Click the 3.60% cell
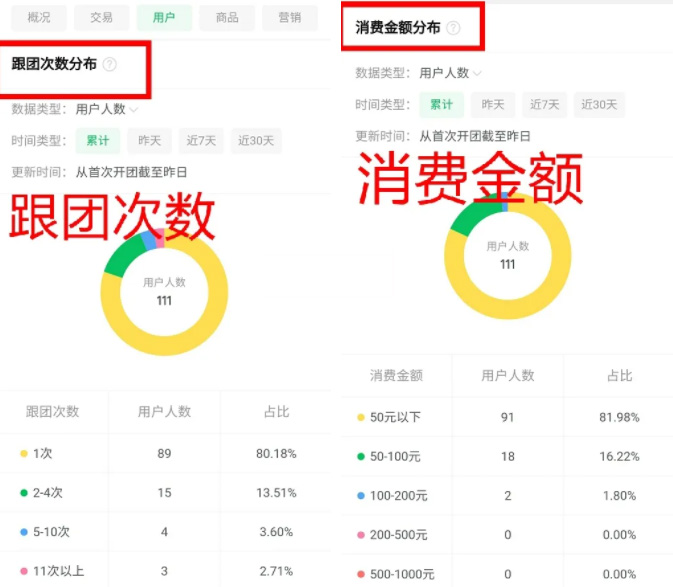Image resolution: width=673 pixels, height=587 pixels. (x=276, y=532)
